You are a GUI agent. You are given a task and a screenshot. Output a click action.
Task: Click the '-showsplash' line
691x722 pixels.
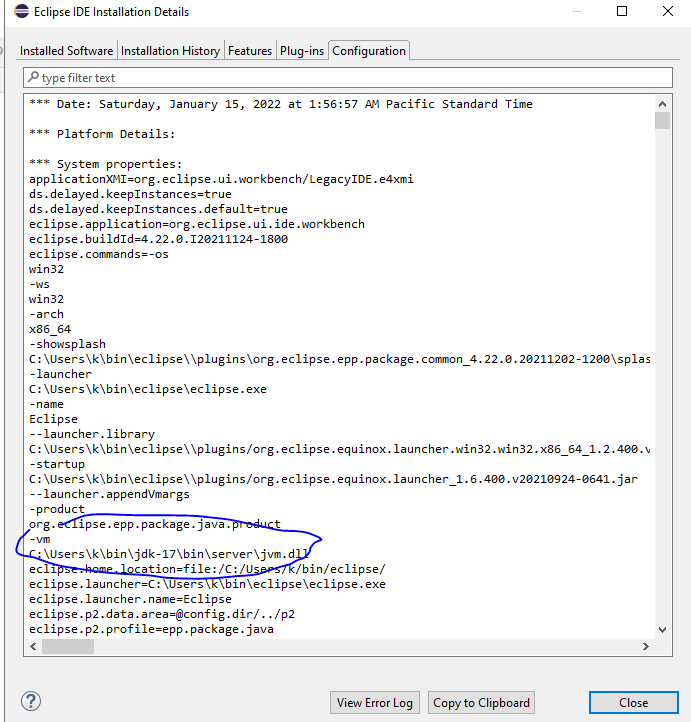[x=67, y=344]
